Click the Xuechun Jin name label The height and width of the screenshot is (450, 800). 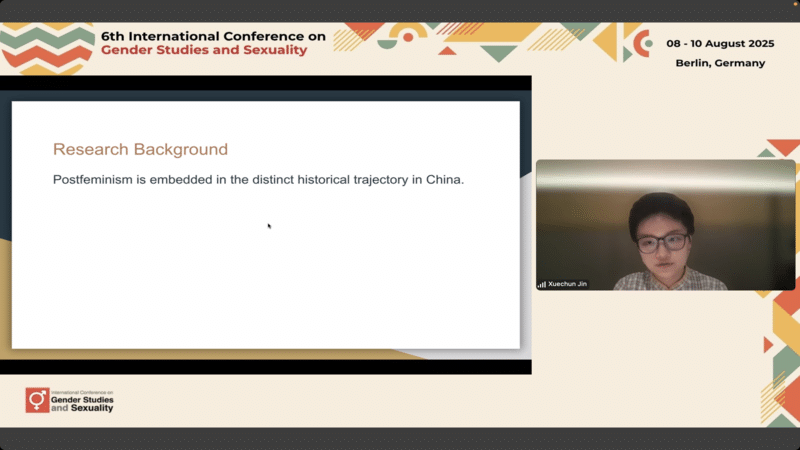[567, 284]
